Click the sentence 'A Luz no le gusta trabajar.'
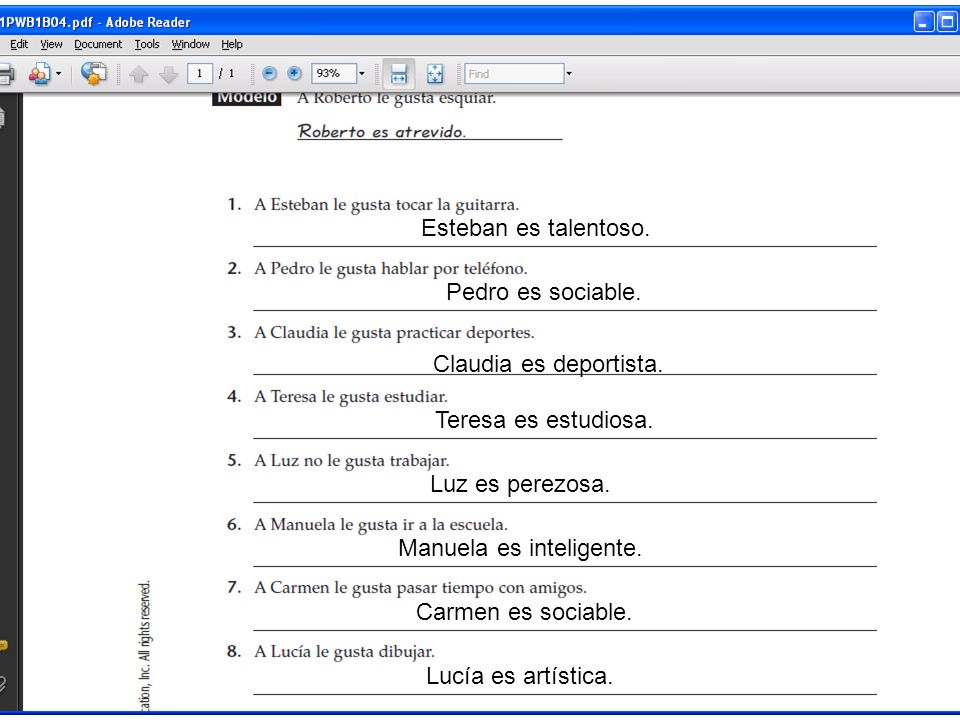This screenshot has height=720, width=960. click(x=351, y=460)
